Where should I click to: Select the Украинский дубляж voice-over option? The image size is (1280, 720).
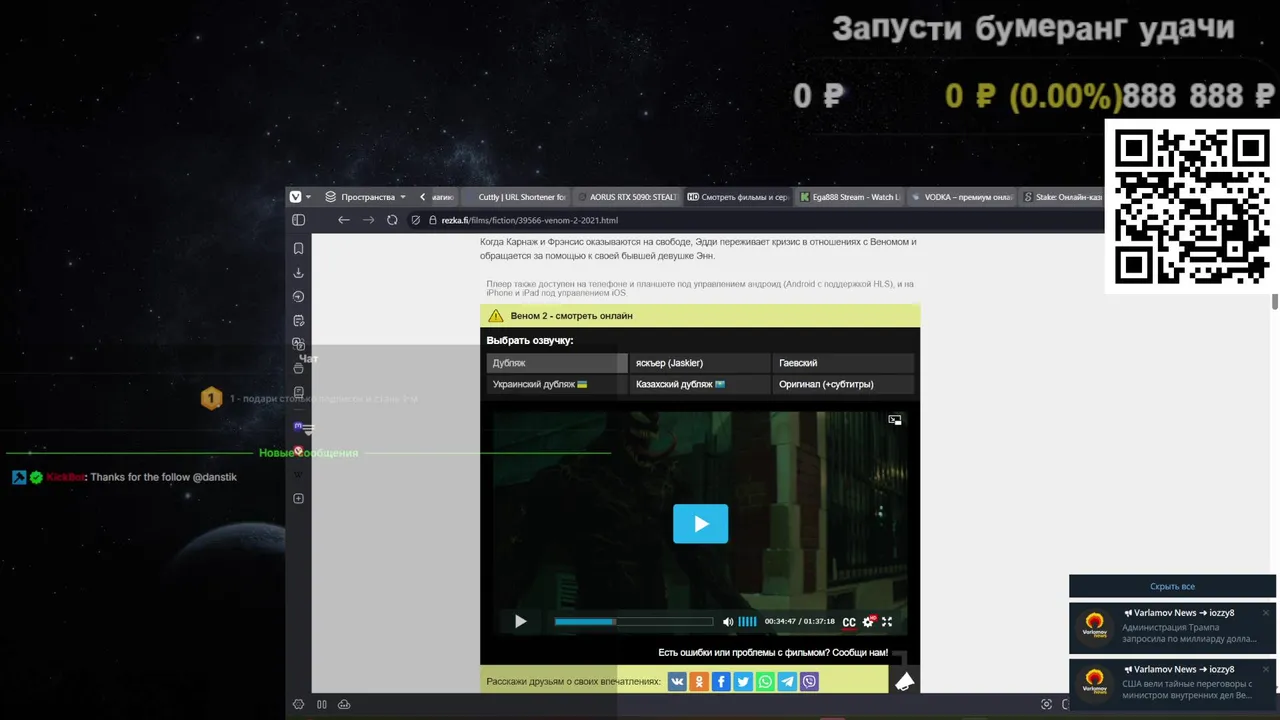[x=556, y=384]
